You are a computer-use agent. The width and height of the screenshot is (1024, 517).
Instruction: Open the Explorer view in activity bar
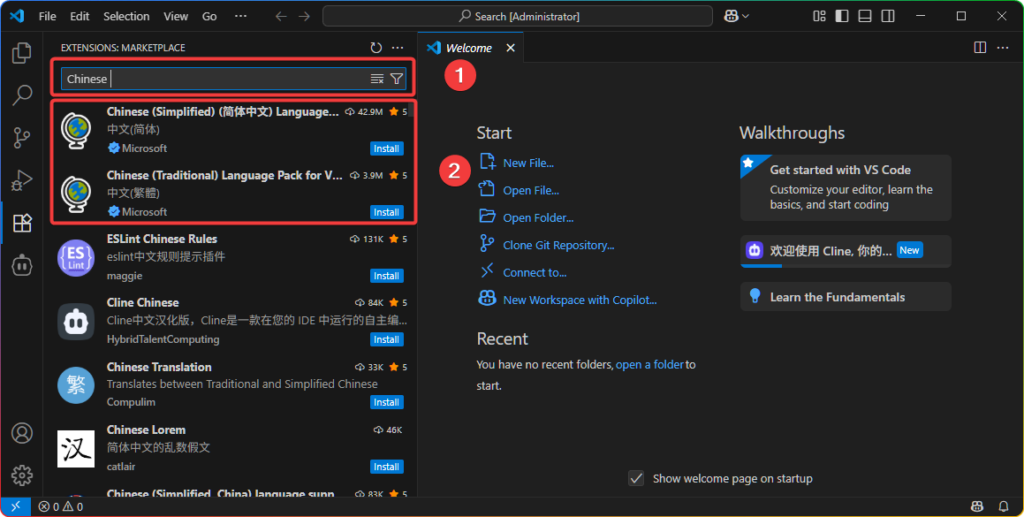(22, 53)
